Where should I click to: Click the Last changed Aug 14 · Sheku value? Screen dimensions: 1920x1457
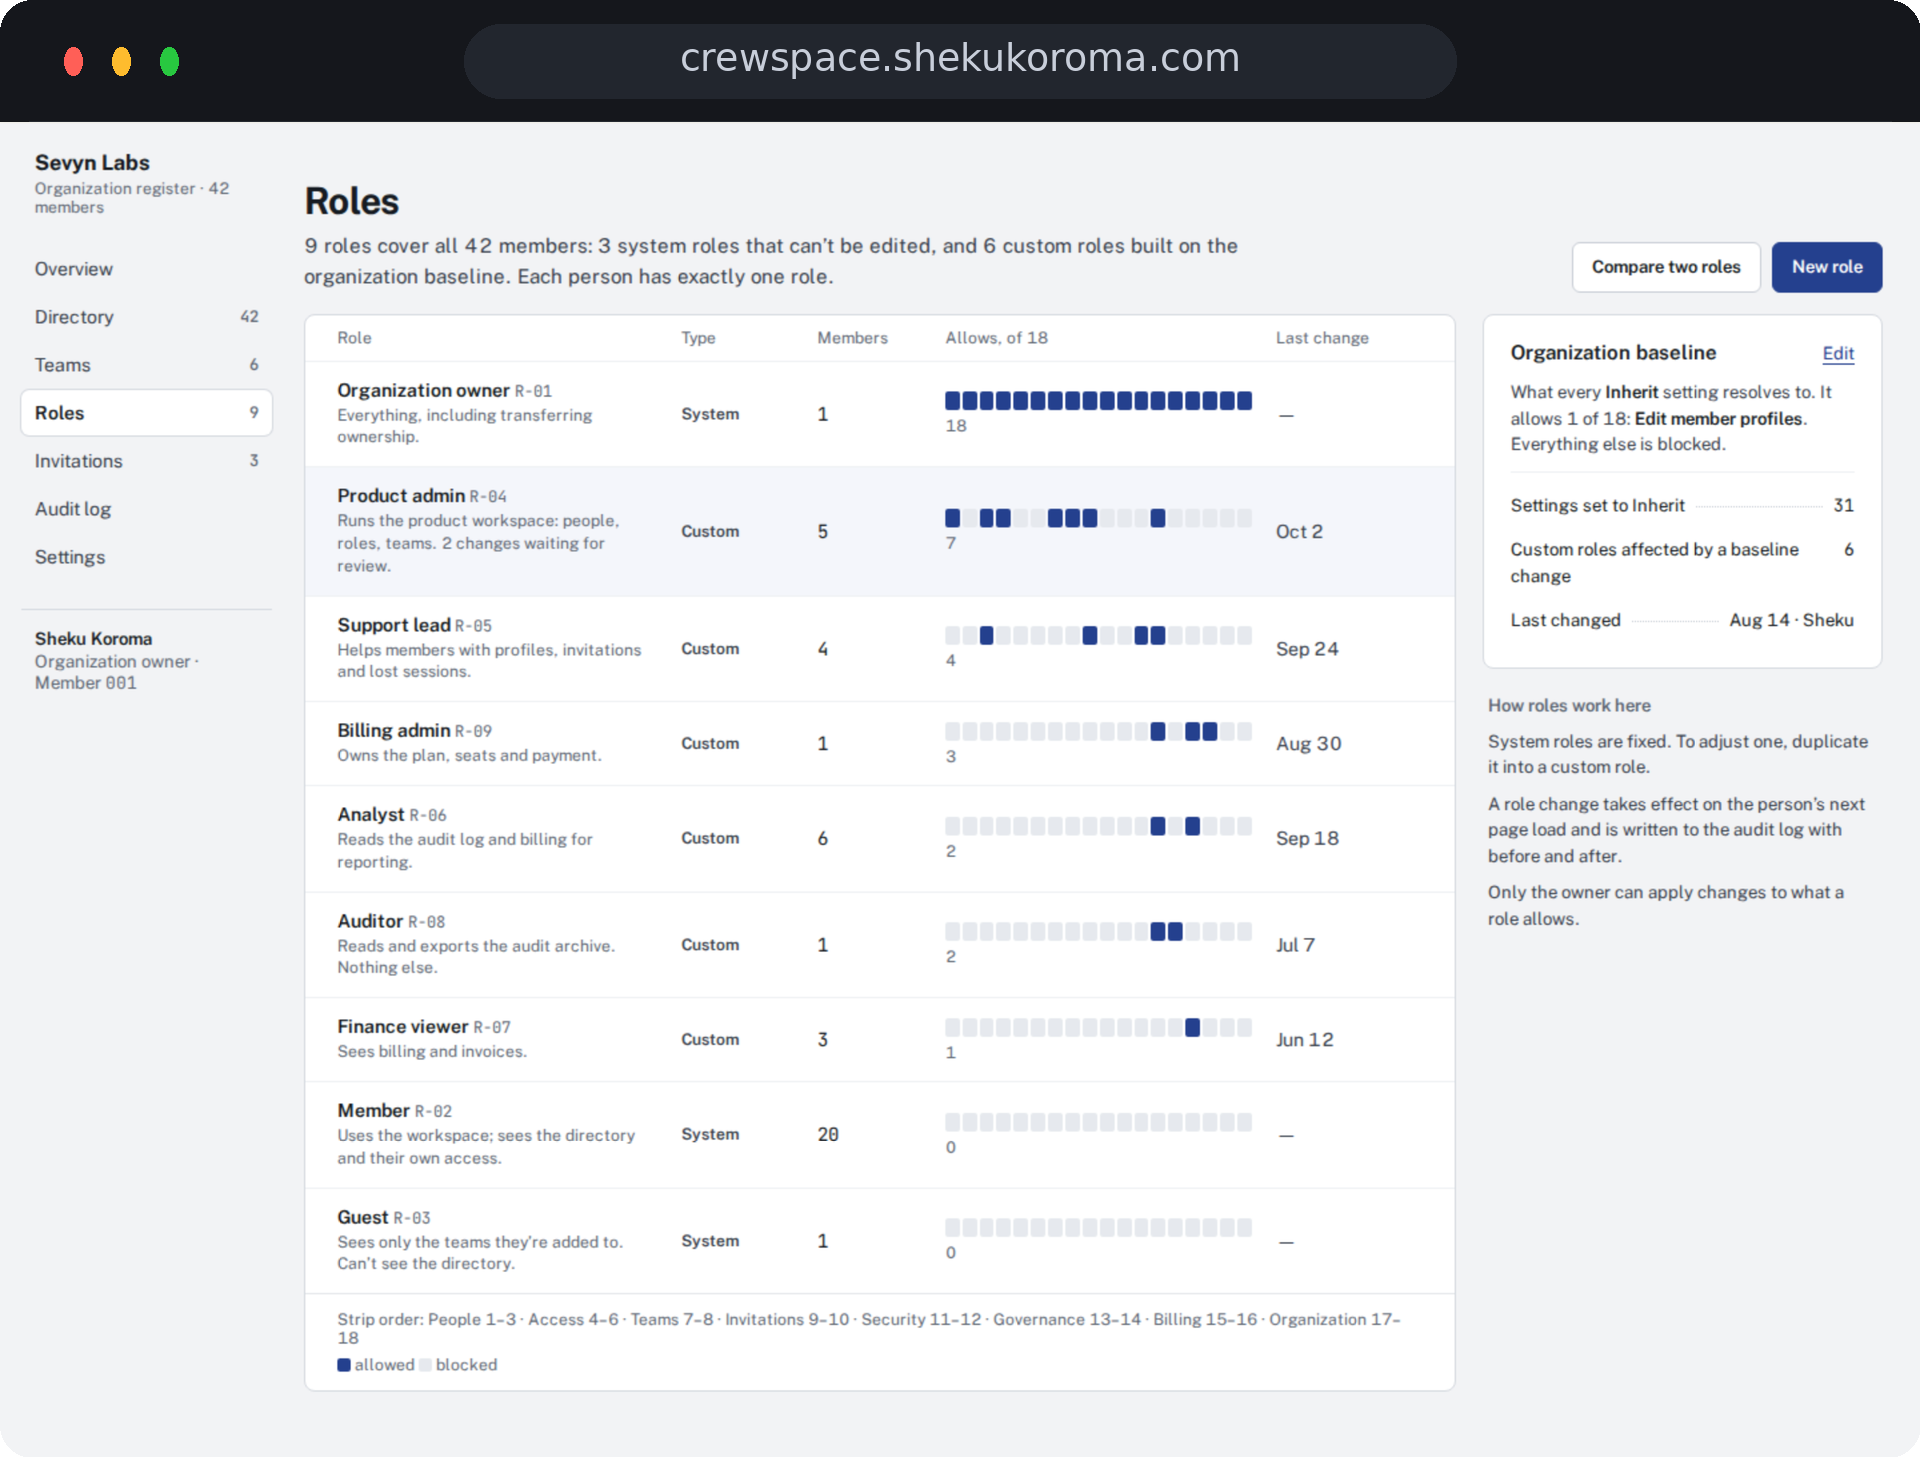[1791, 620]
